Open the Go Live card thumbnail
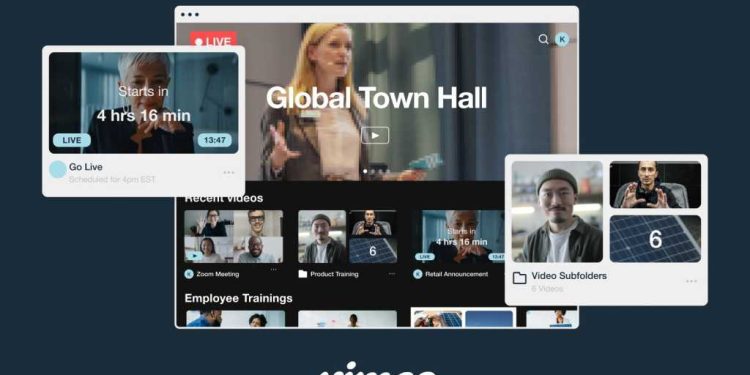750x375 pixels. [143, 103]
